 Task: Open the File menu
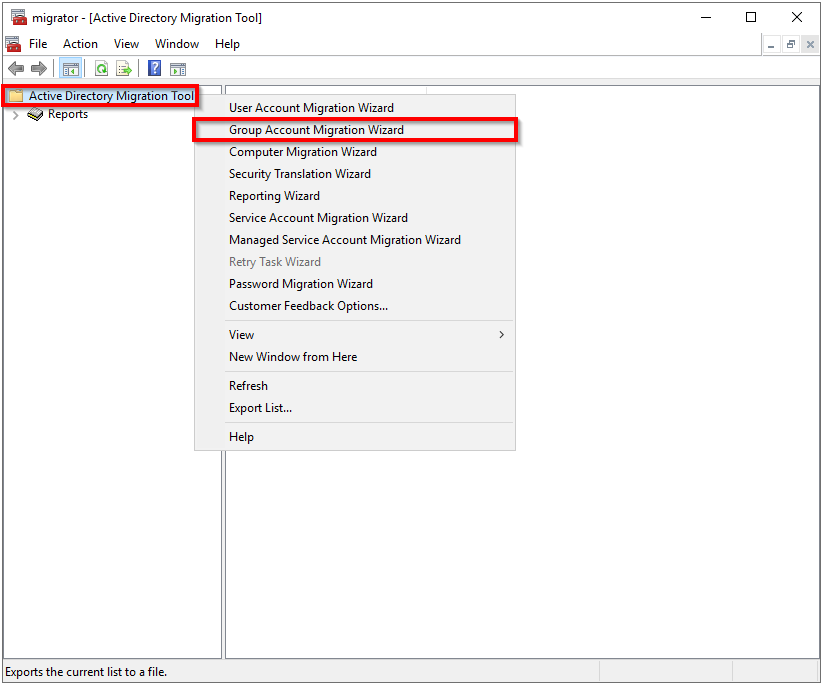(x=38, y=44)
